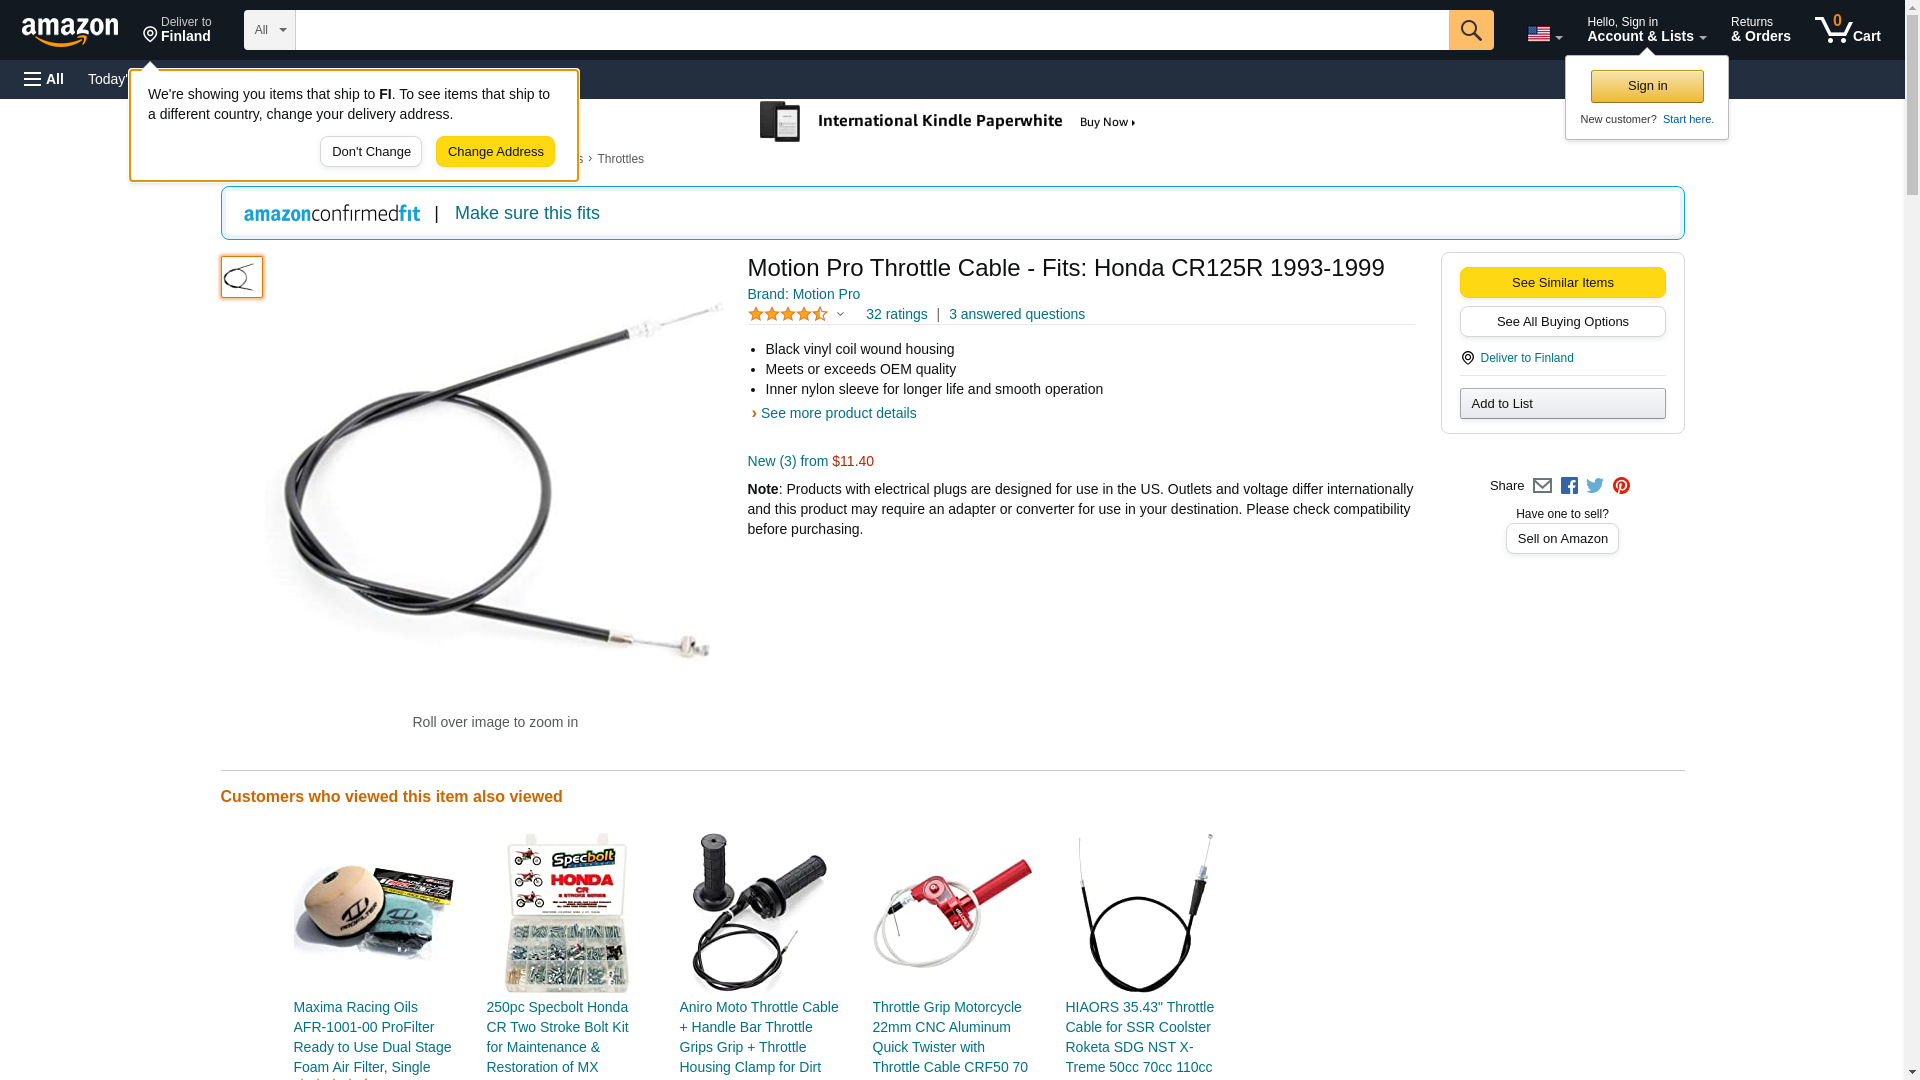Click the Don't Change button
The image size is (1920, 1080).
pos(371,152)
